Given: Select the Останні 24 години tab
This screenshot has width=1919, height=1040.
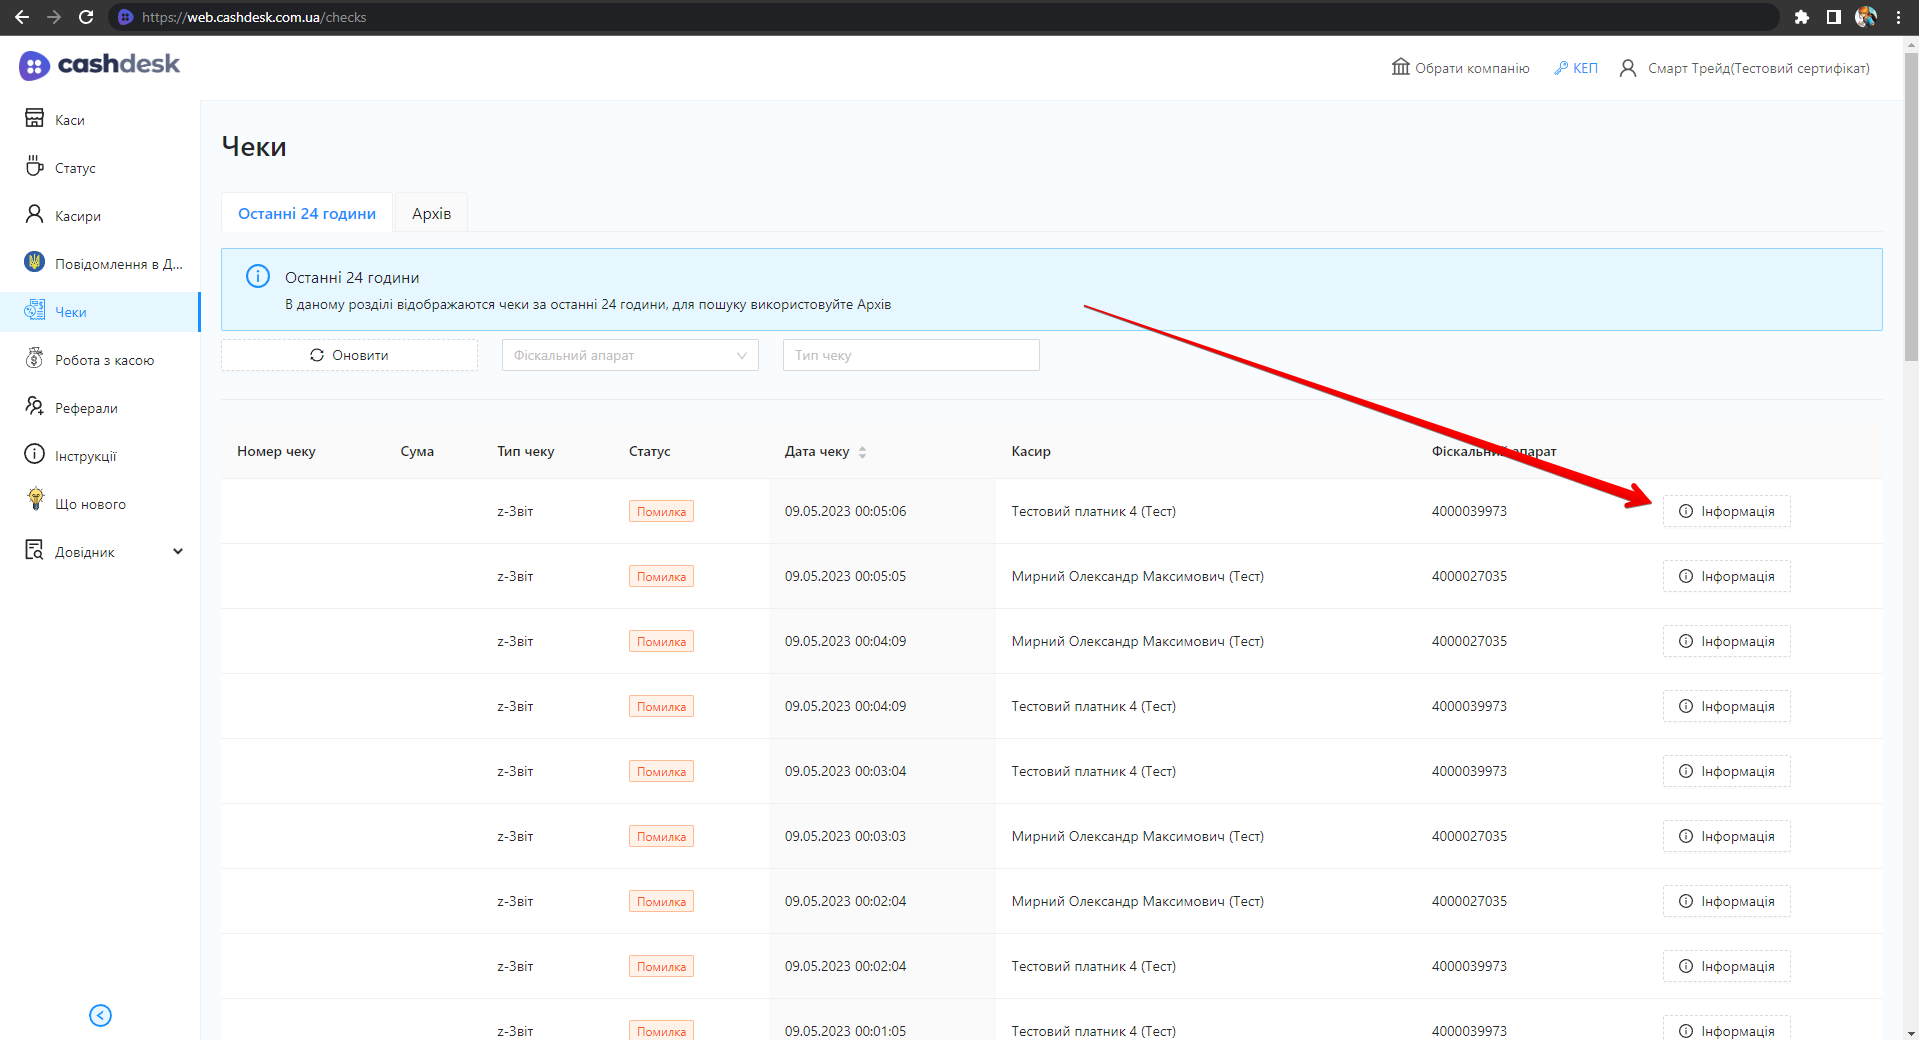Looking at the screenshot, I should pos(306,213).
